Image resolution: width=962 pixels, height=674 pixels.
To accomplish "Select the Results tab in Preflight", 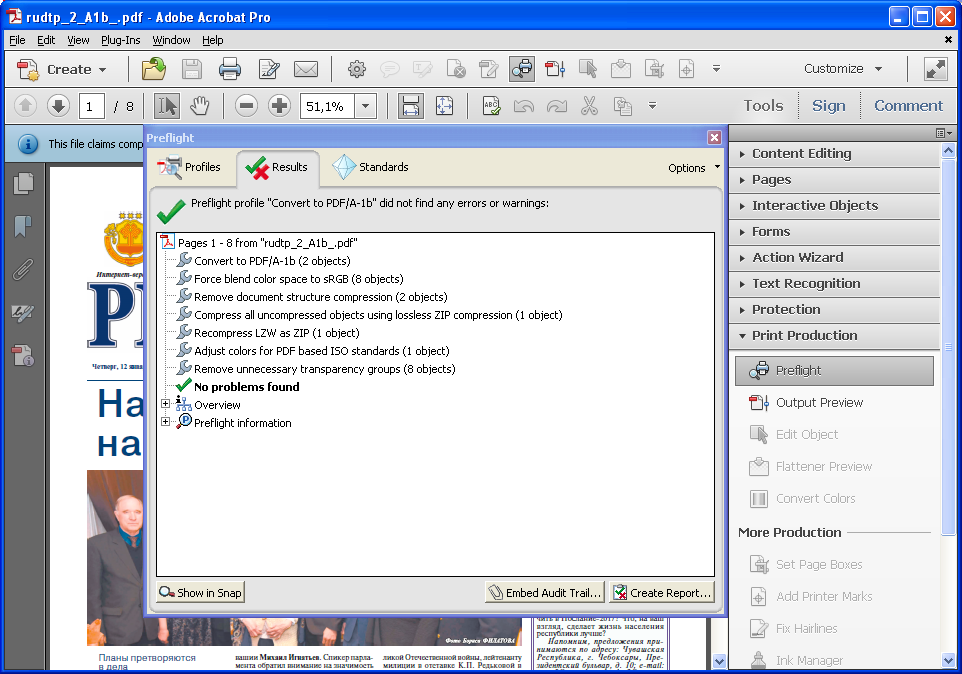I will [x=277, y=167].
